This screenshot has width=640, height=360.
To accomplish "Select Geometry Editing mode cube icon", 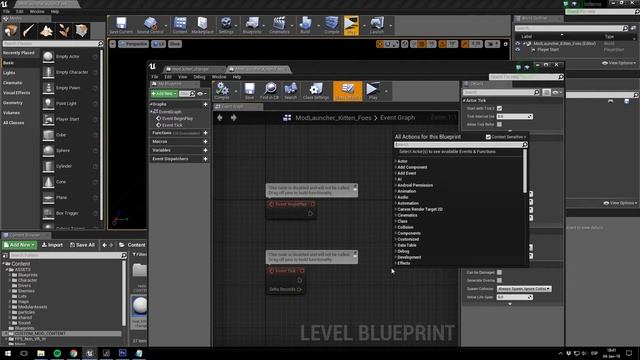I will point(82,30).
